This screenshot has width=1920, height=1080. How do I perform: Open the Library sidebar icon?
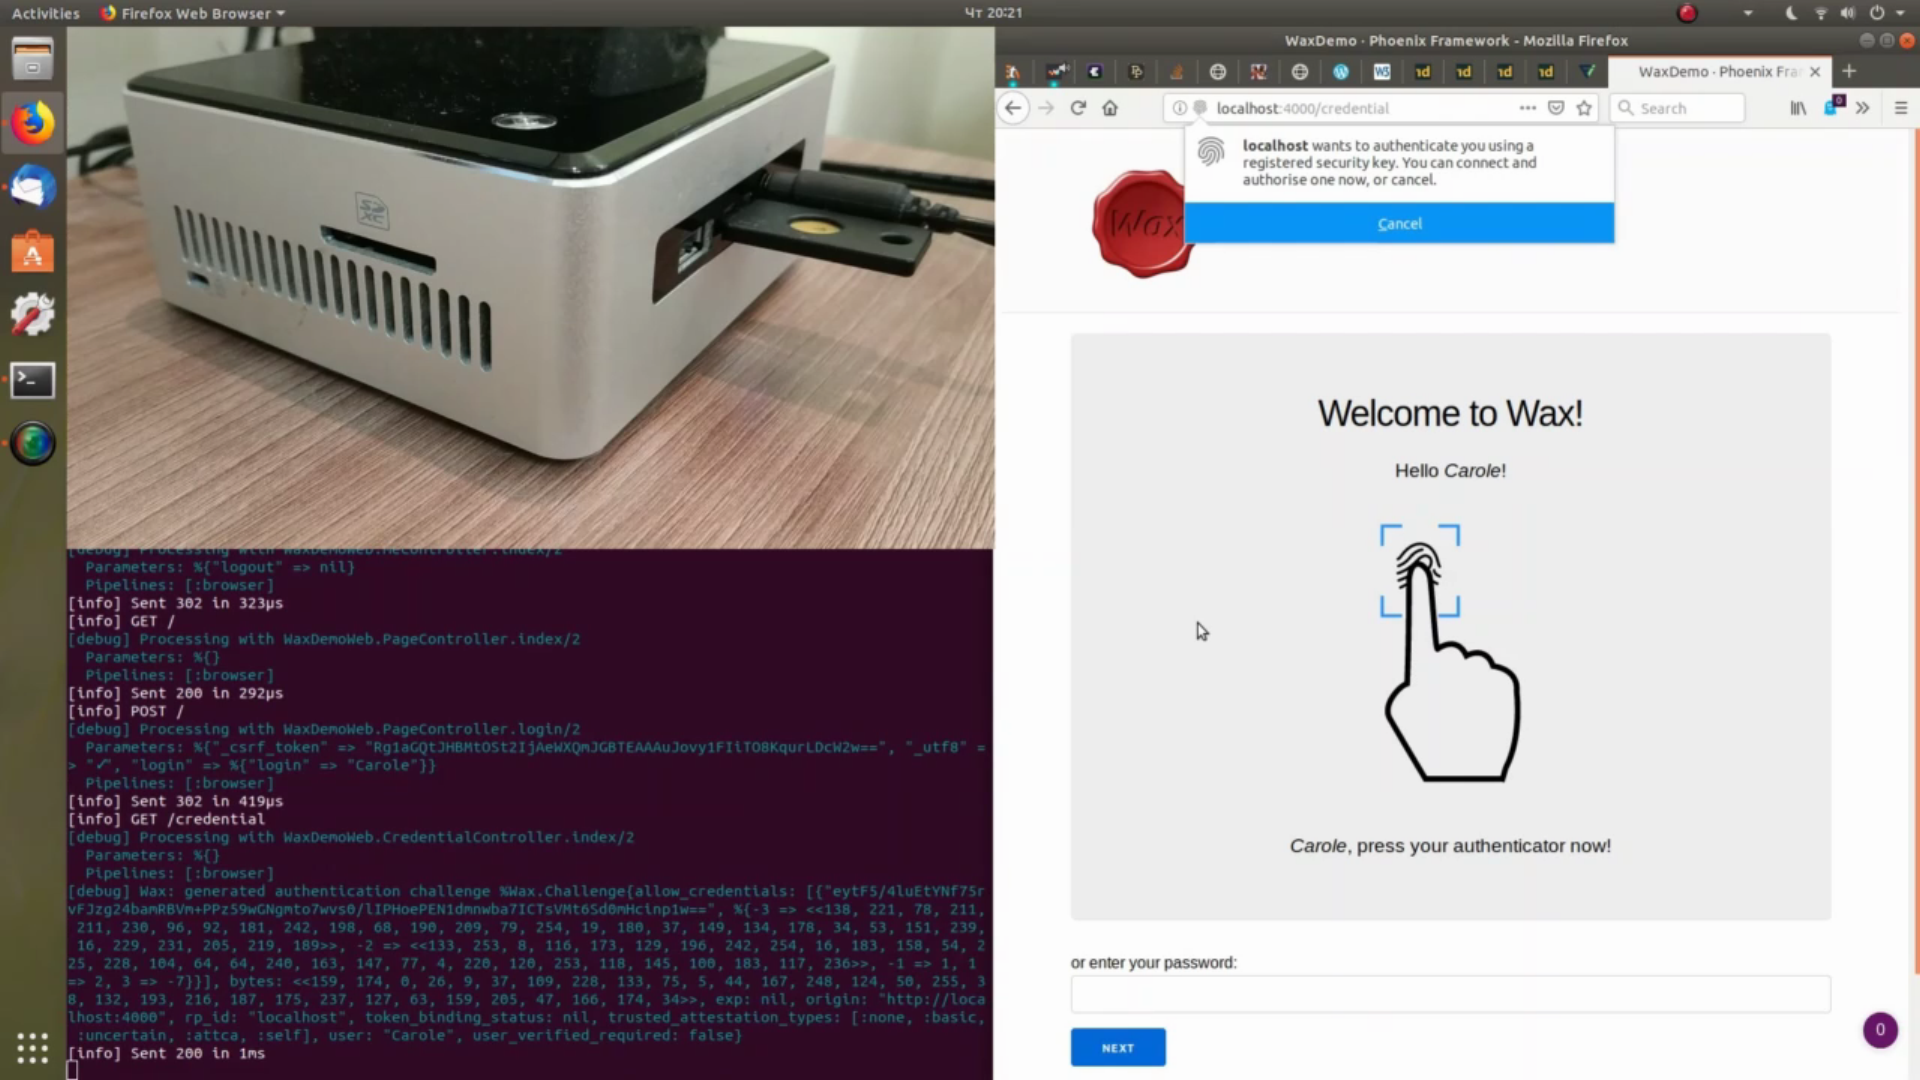click(x=1798, y=108)
